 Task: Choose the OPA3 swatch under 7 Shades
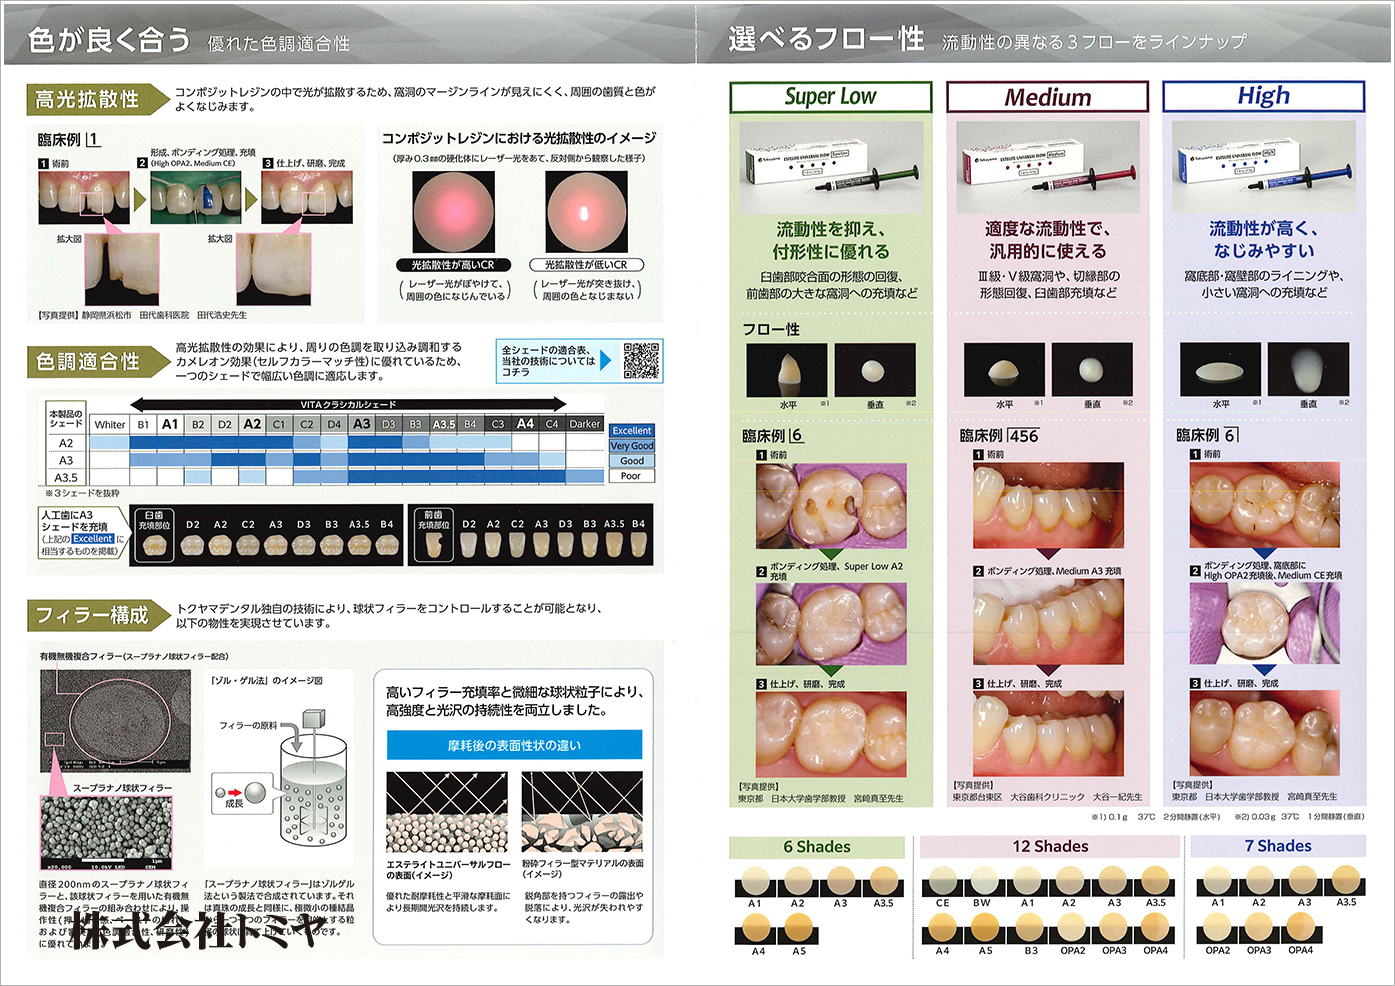[x=1259, y=931]
